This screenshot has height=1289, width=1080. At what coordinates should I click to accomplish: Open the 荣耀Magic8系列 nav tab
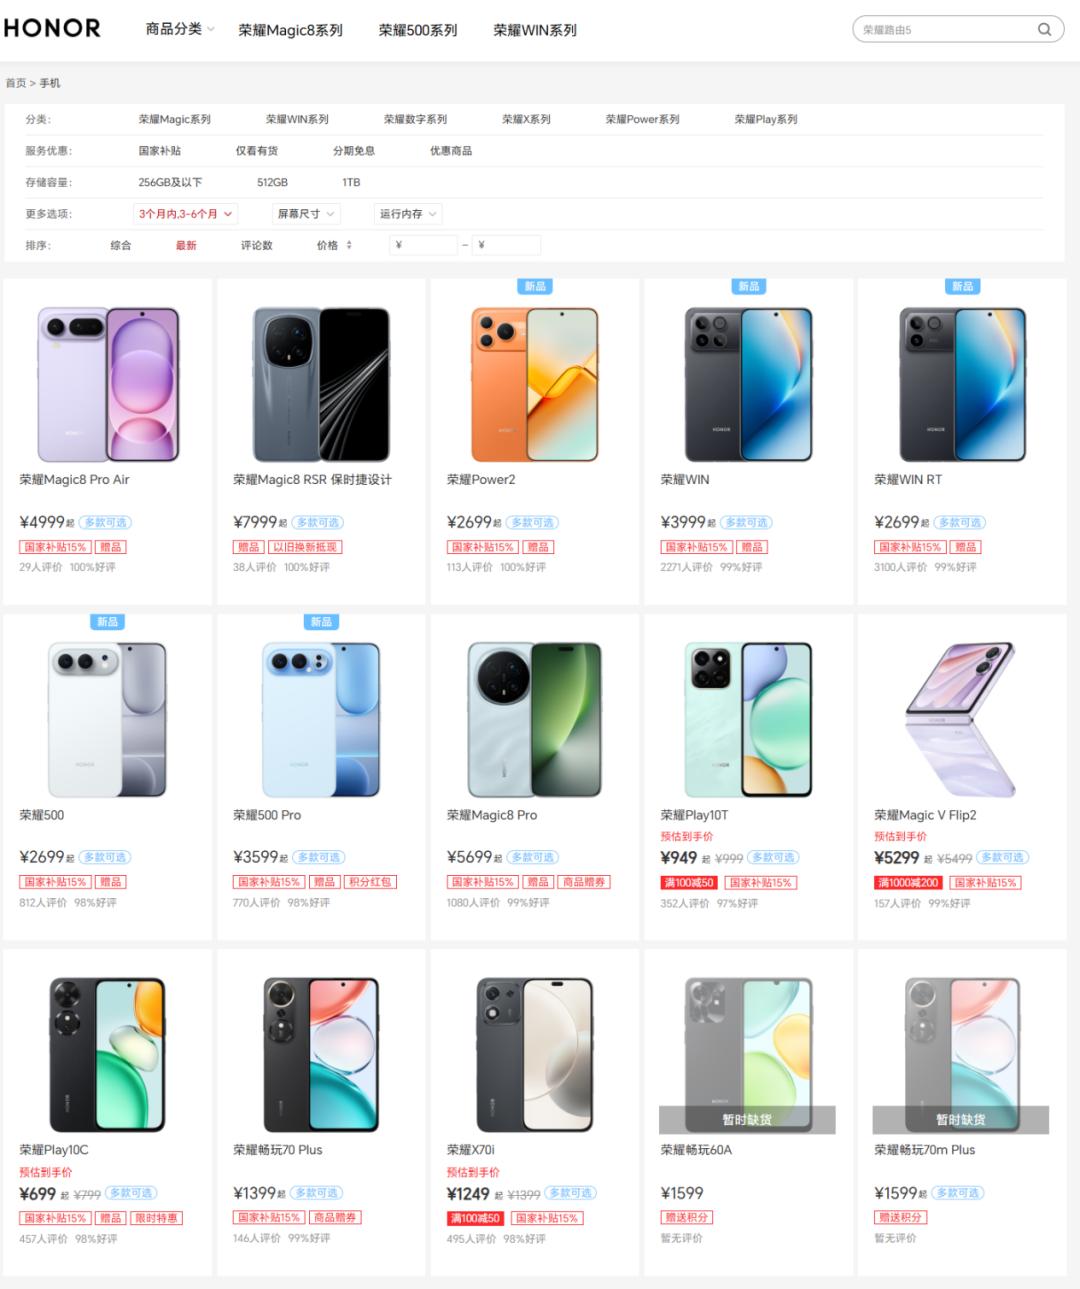click(x=290, y=31)
